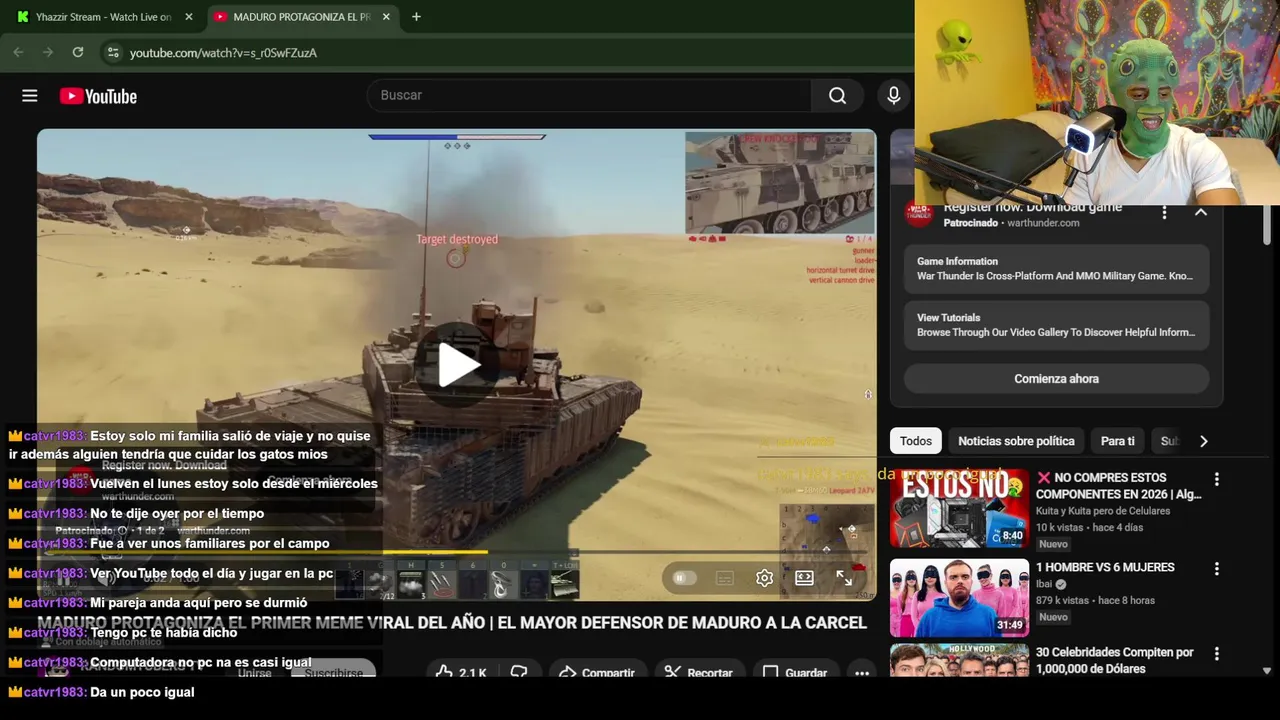Seek on the video progress bar
The image size is (1280, 720).
pyautogui.click(x=457, y=551)
